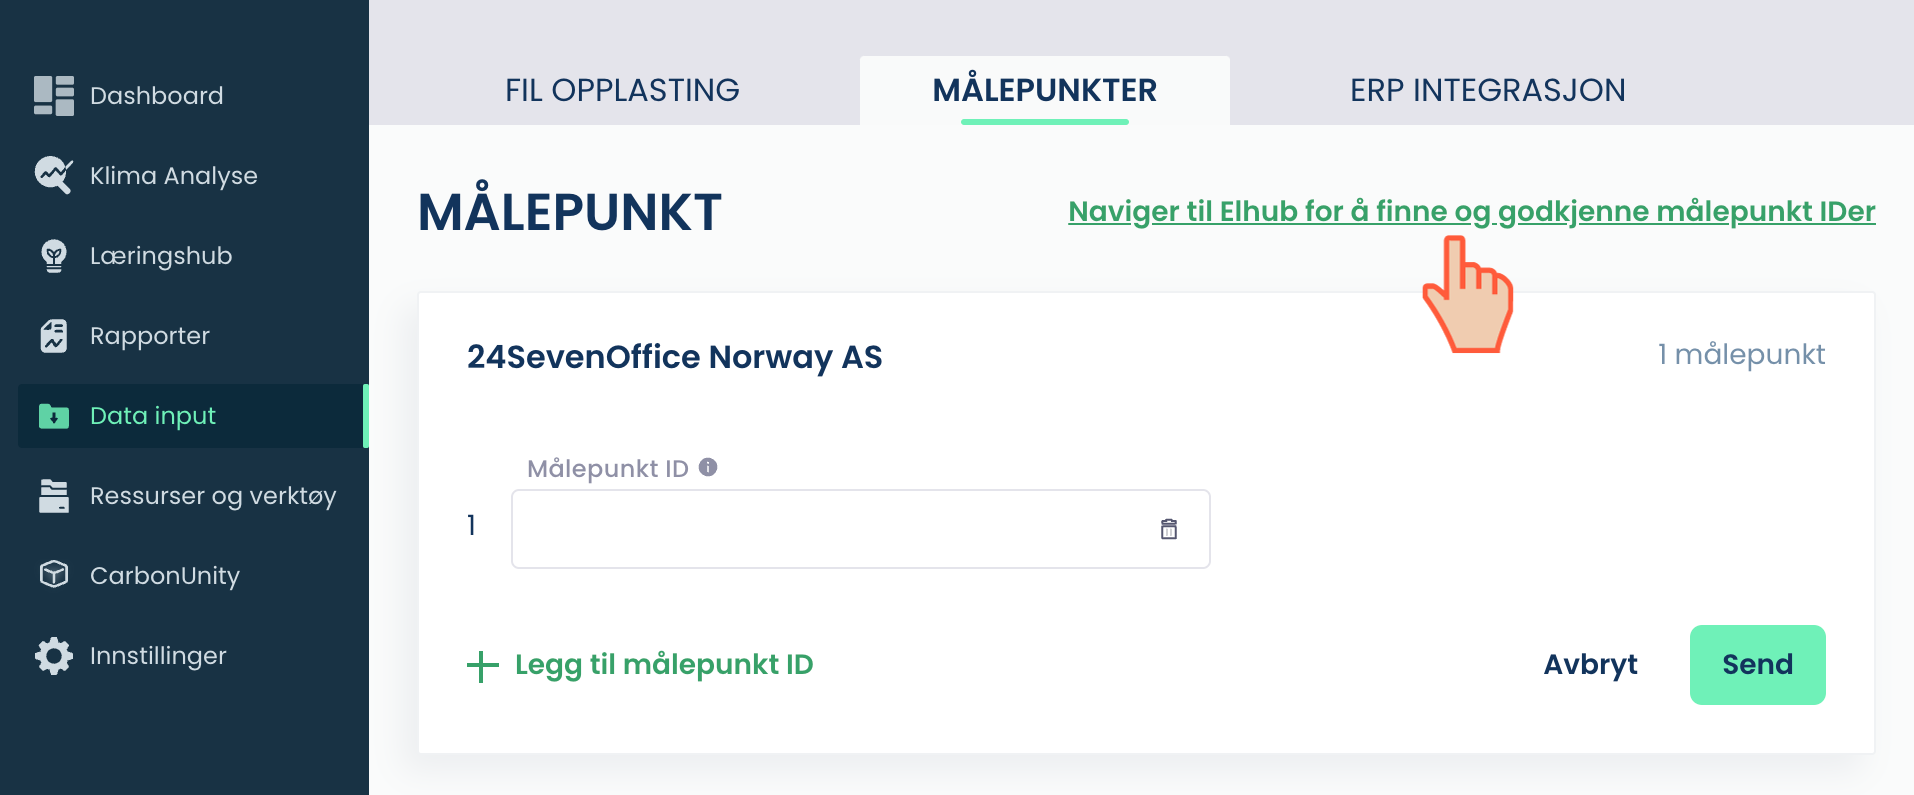
Task: Click the plus icon before Legg til målepunkt ID
Action: 482,664
